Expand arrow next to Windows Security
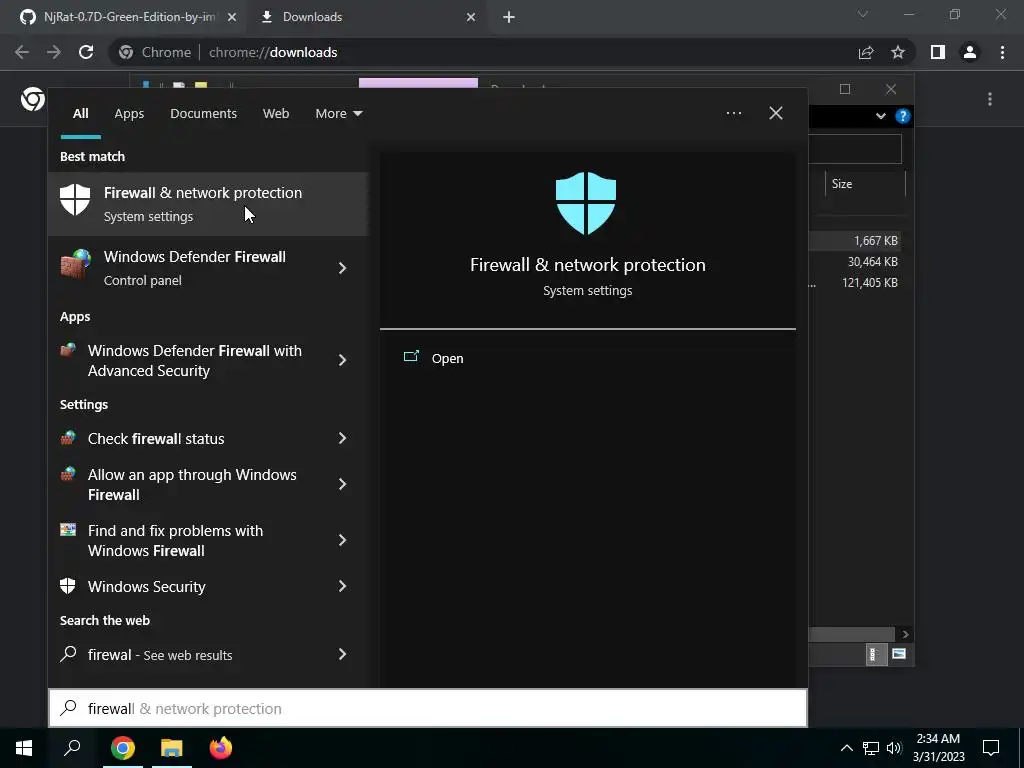Viewport: 1024px width, 768px height. [x=342, y=586]
